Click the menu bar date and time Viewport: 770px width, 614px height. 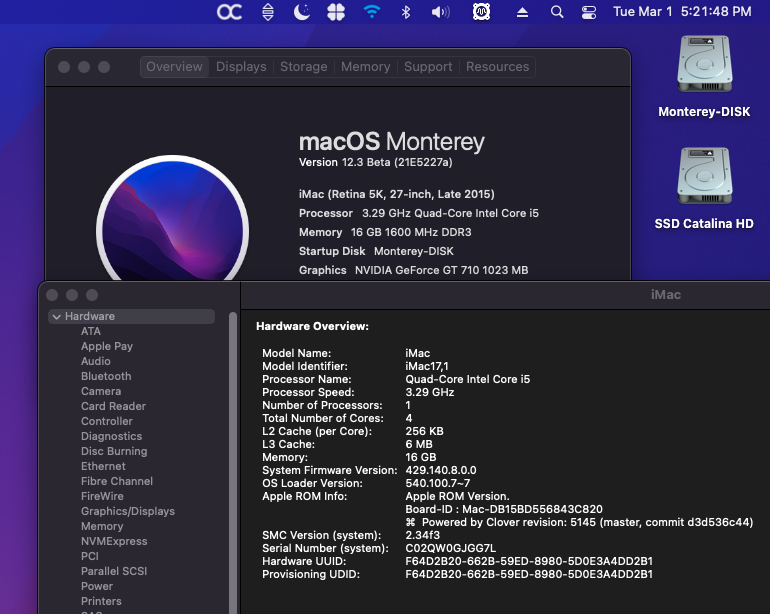682,11
